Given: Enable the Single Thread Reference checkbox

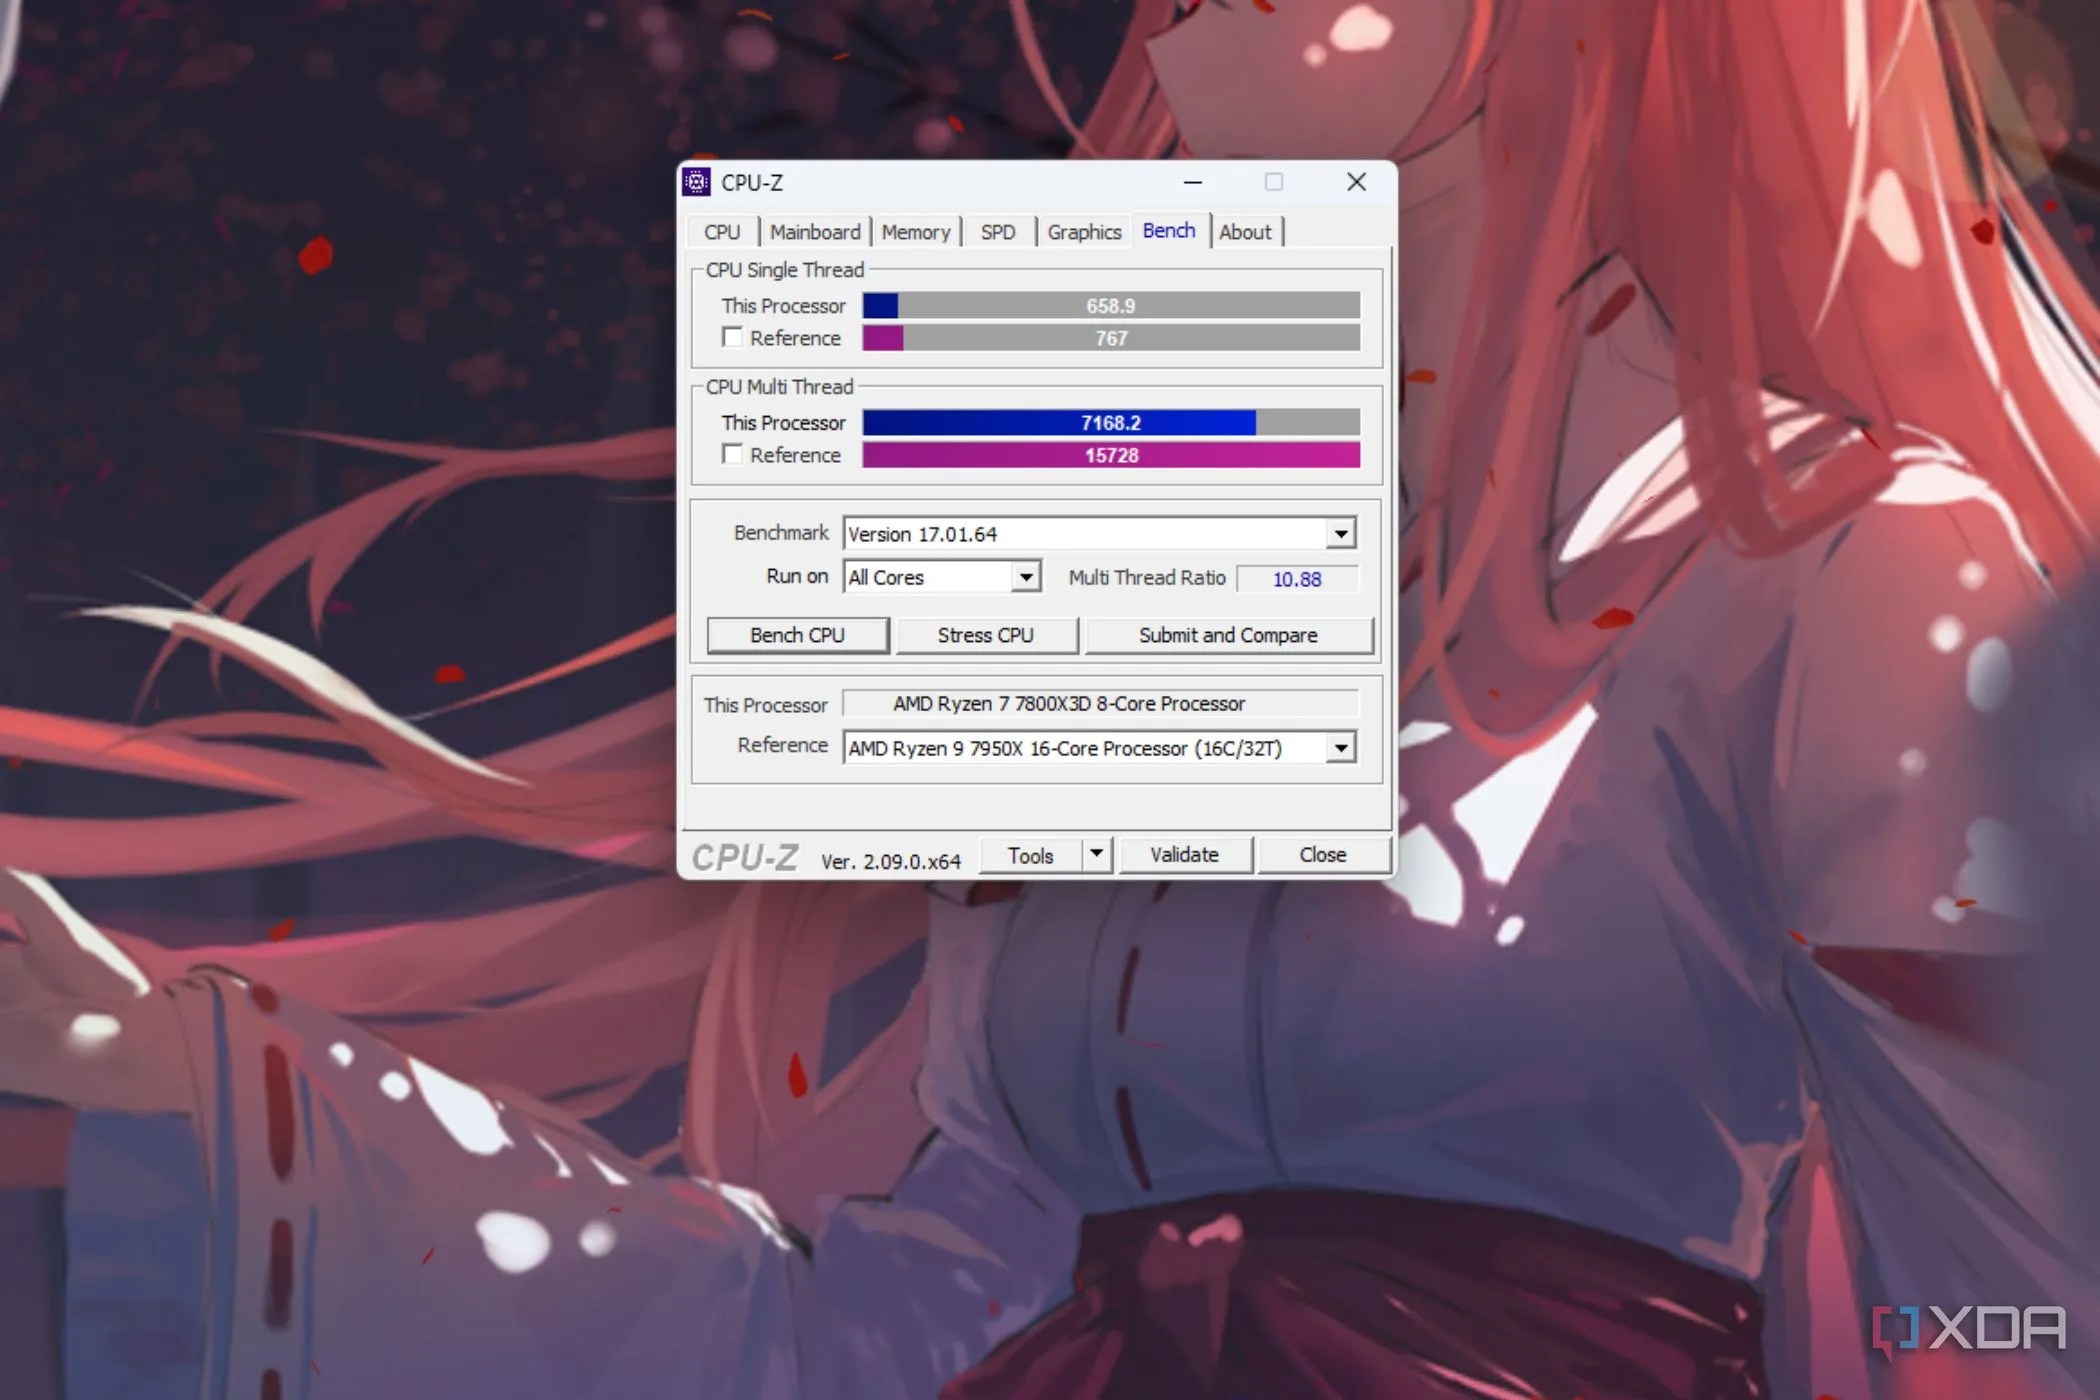Looking at the screenshot, I should coord(733,338).
